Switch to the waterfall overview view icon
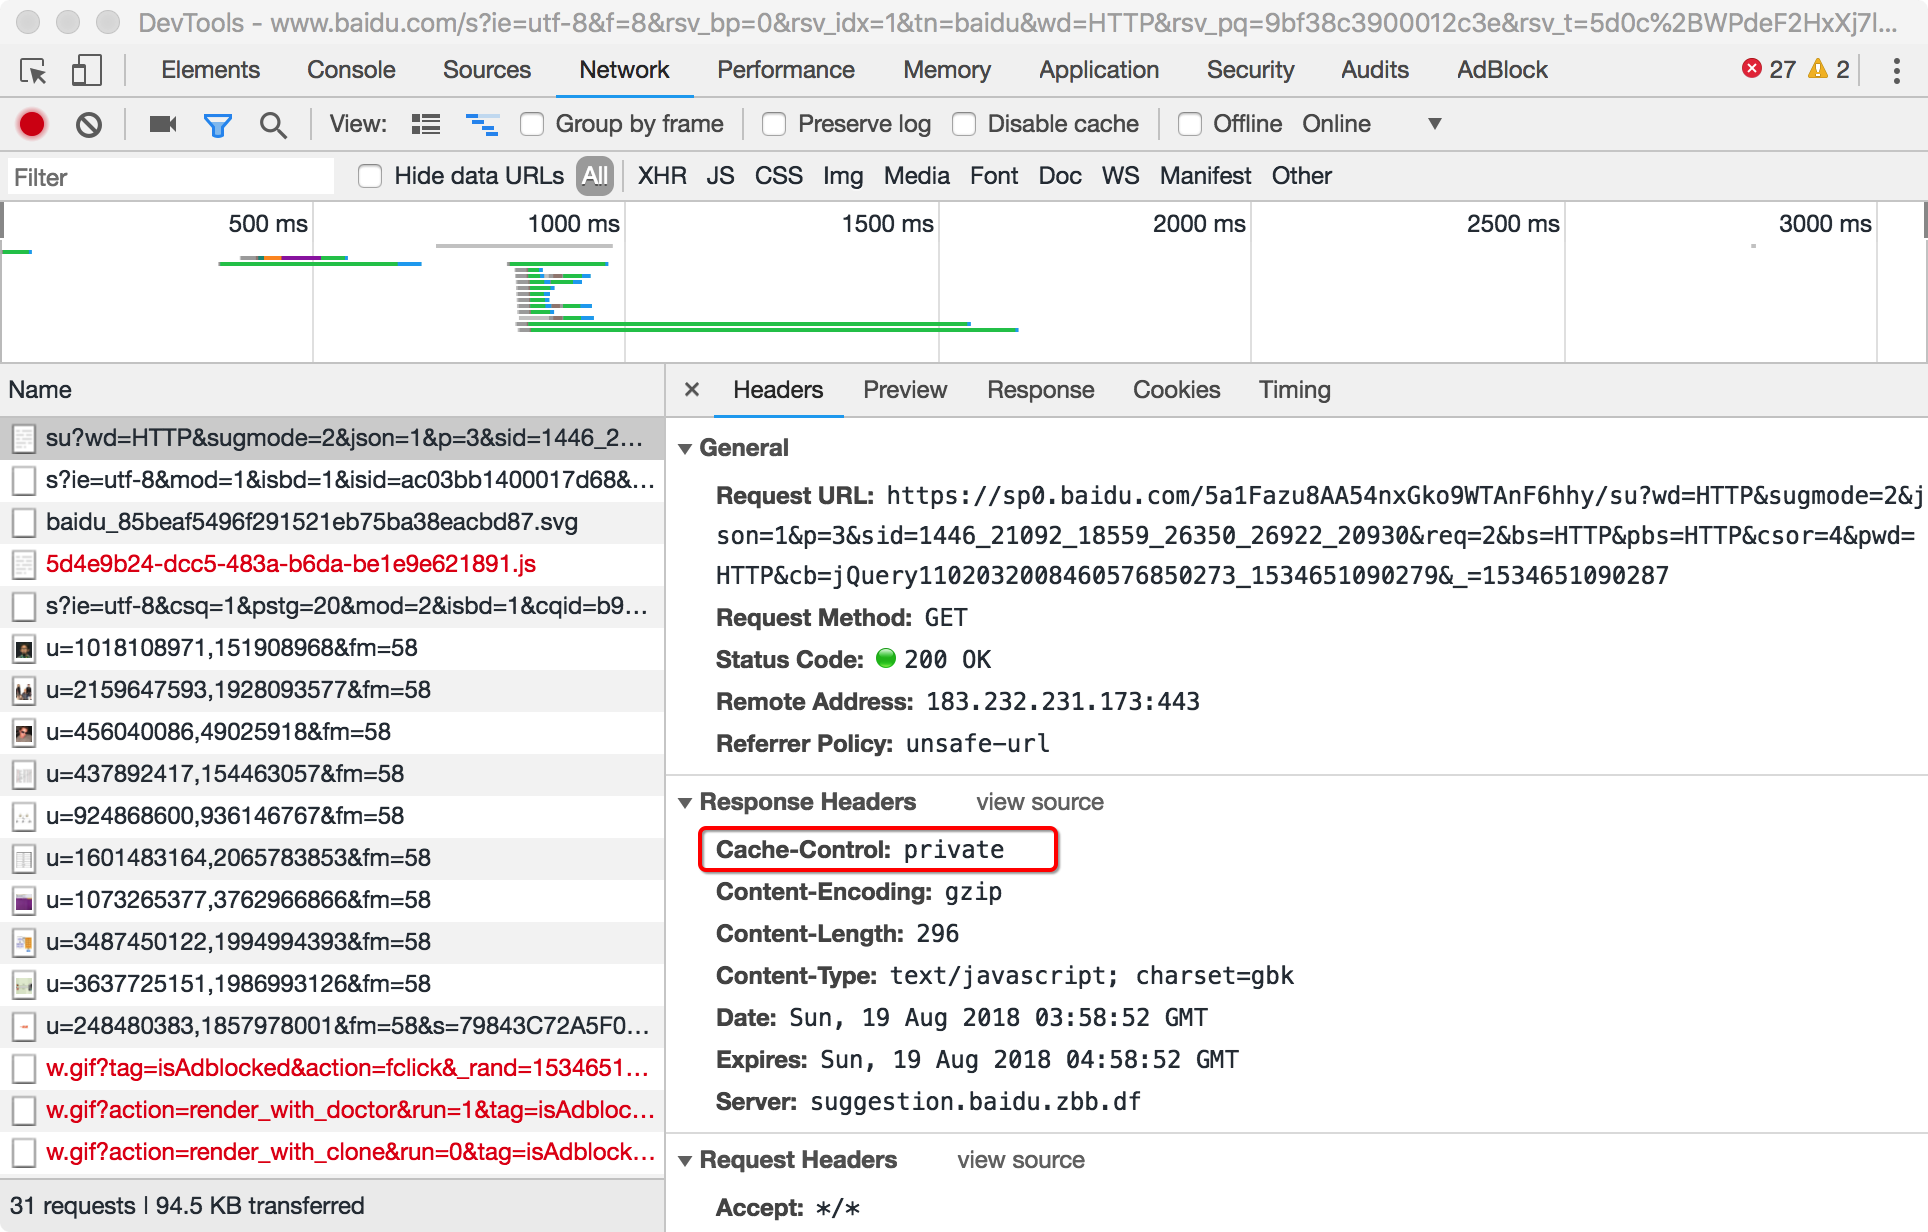 tap(482, 124)
